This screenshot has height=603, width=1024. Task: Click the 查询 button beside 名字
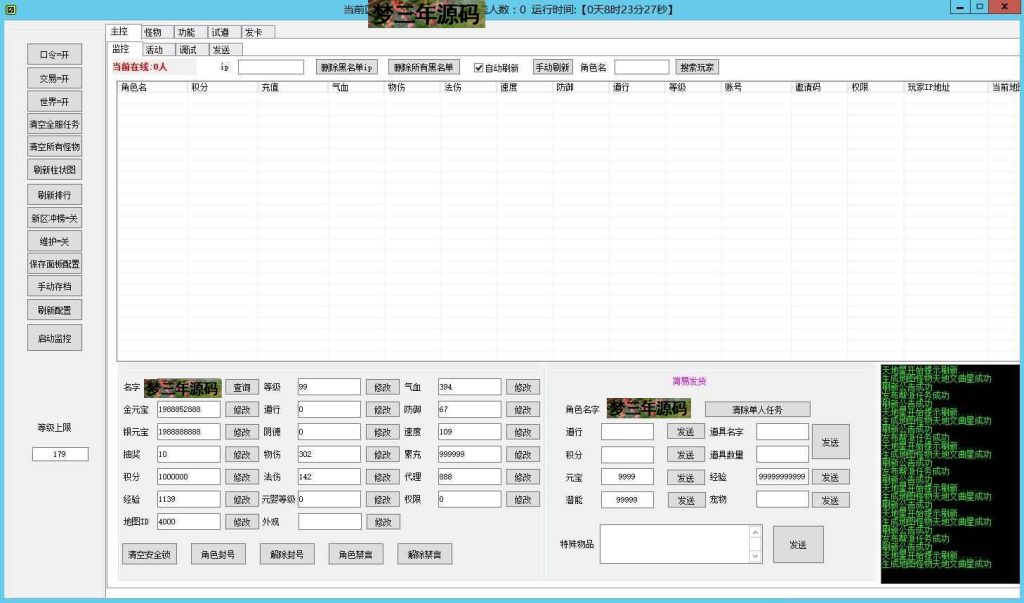242,387
